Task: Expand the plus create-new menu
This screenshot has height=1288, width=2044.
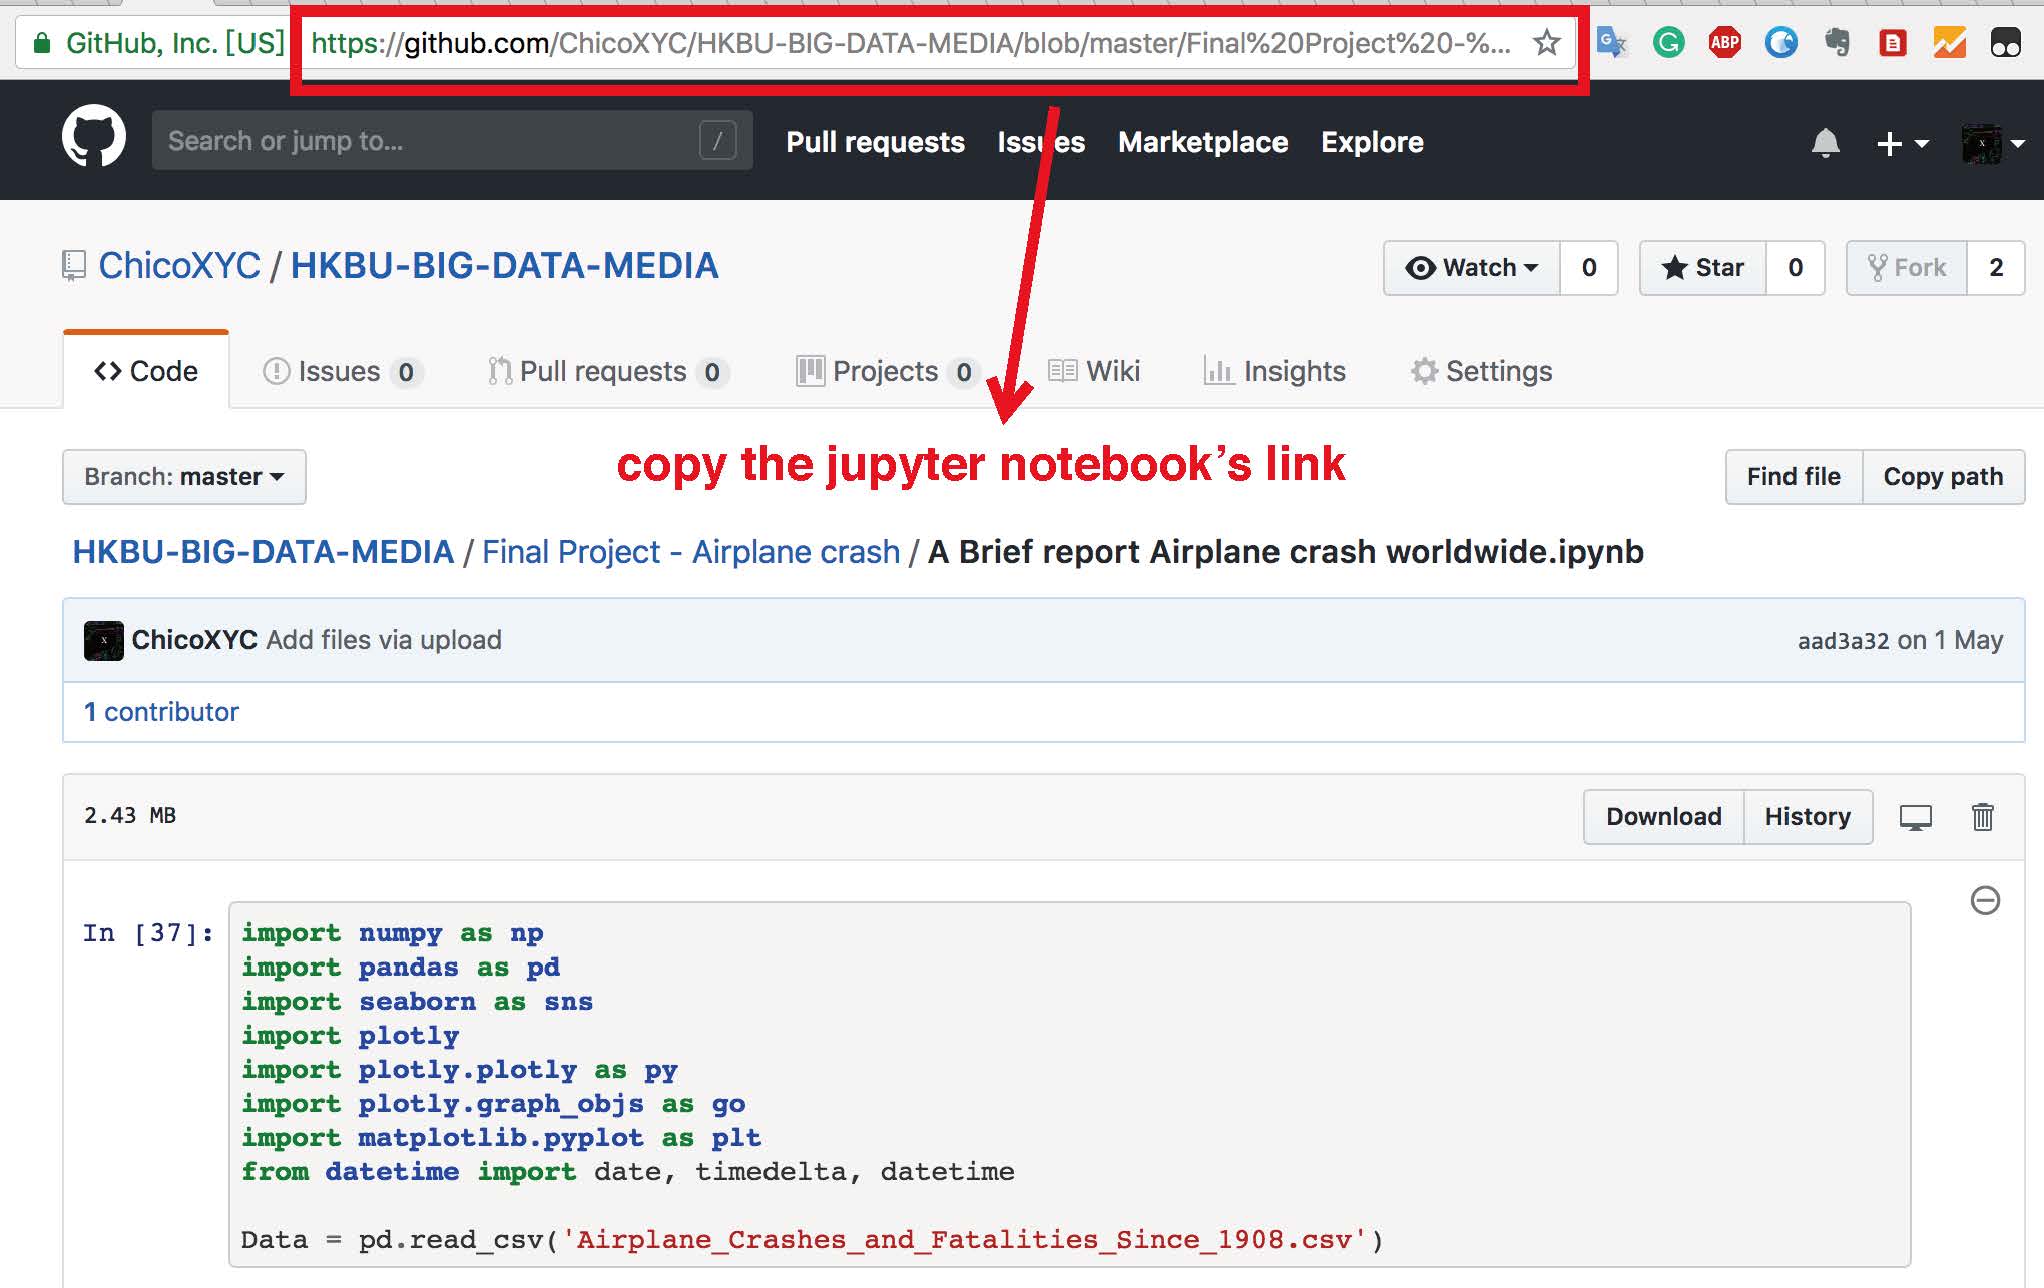Action: click(x=1901, y=144)
